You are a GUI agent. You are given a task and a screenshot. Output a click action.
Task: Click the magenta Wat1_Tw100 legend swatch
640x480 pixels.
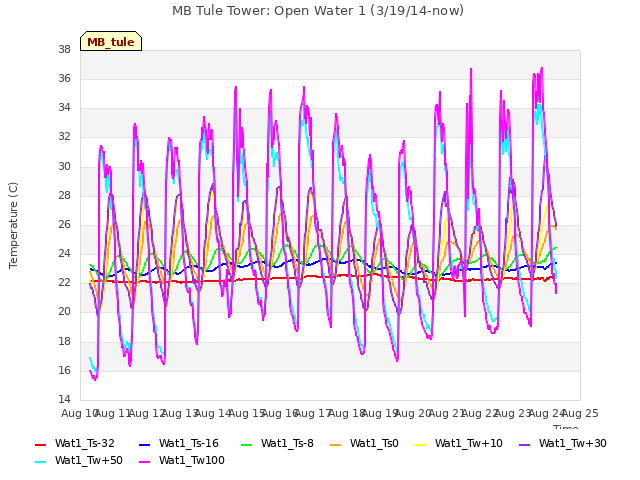coord(145,462)
